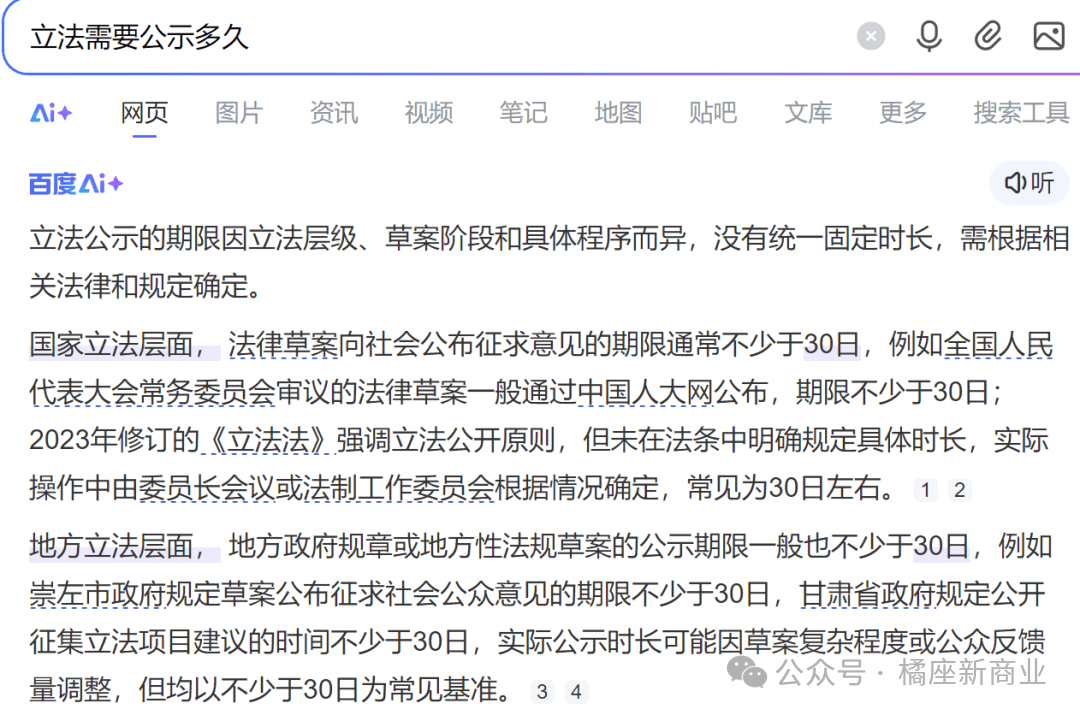Viewport: 1080px width, 715px height.
Task: Click the 百度Ai+ logo
Action: (76, 184)
